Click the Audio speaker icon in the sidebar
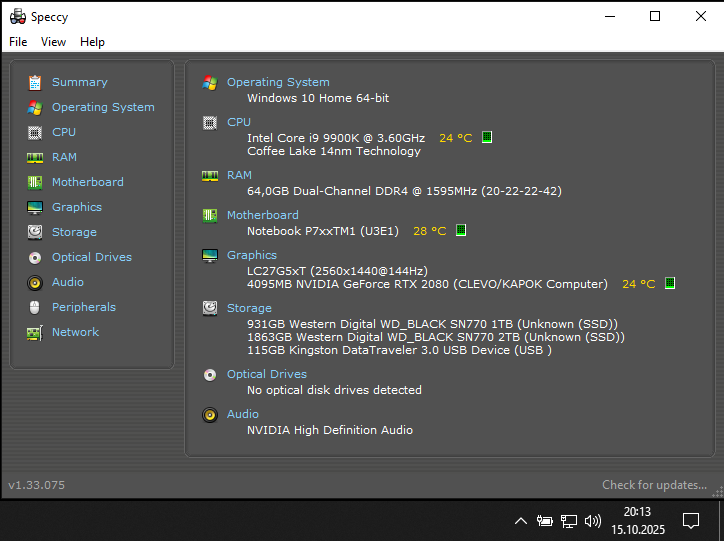The height and width of the screenshot is (542, 724). click(x=35, y=282)
